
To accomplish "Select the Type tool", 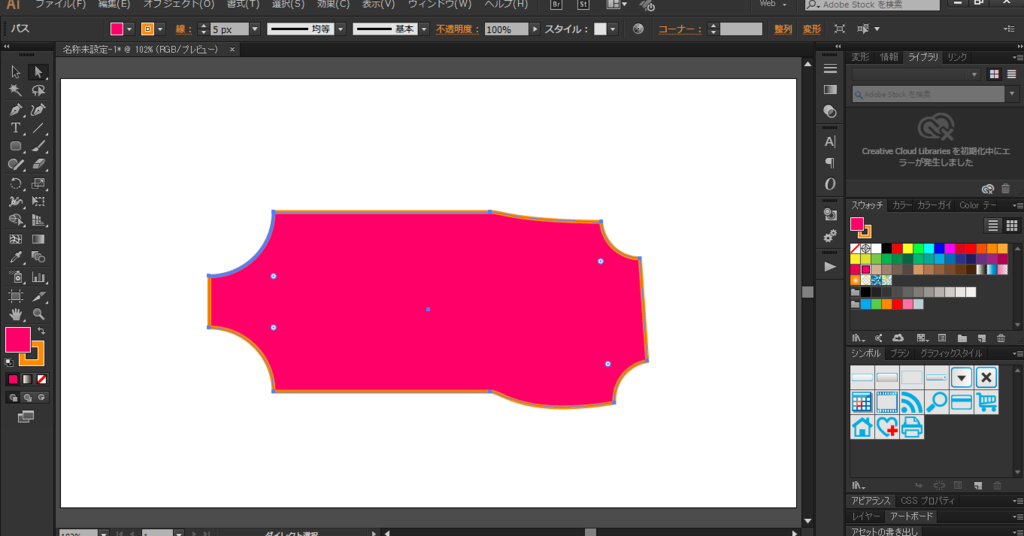I will [16, 128].
